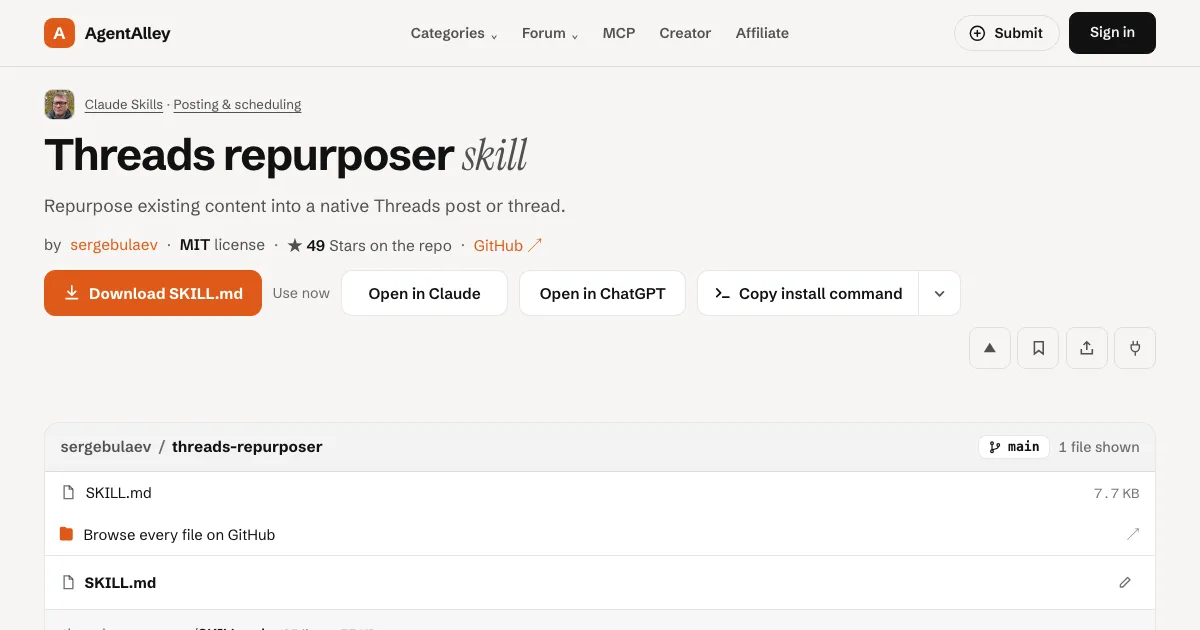
Task: Open the GitHub repo link
Action: [x=508, y=245]
